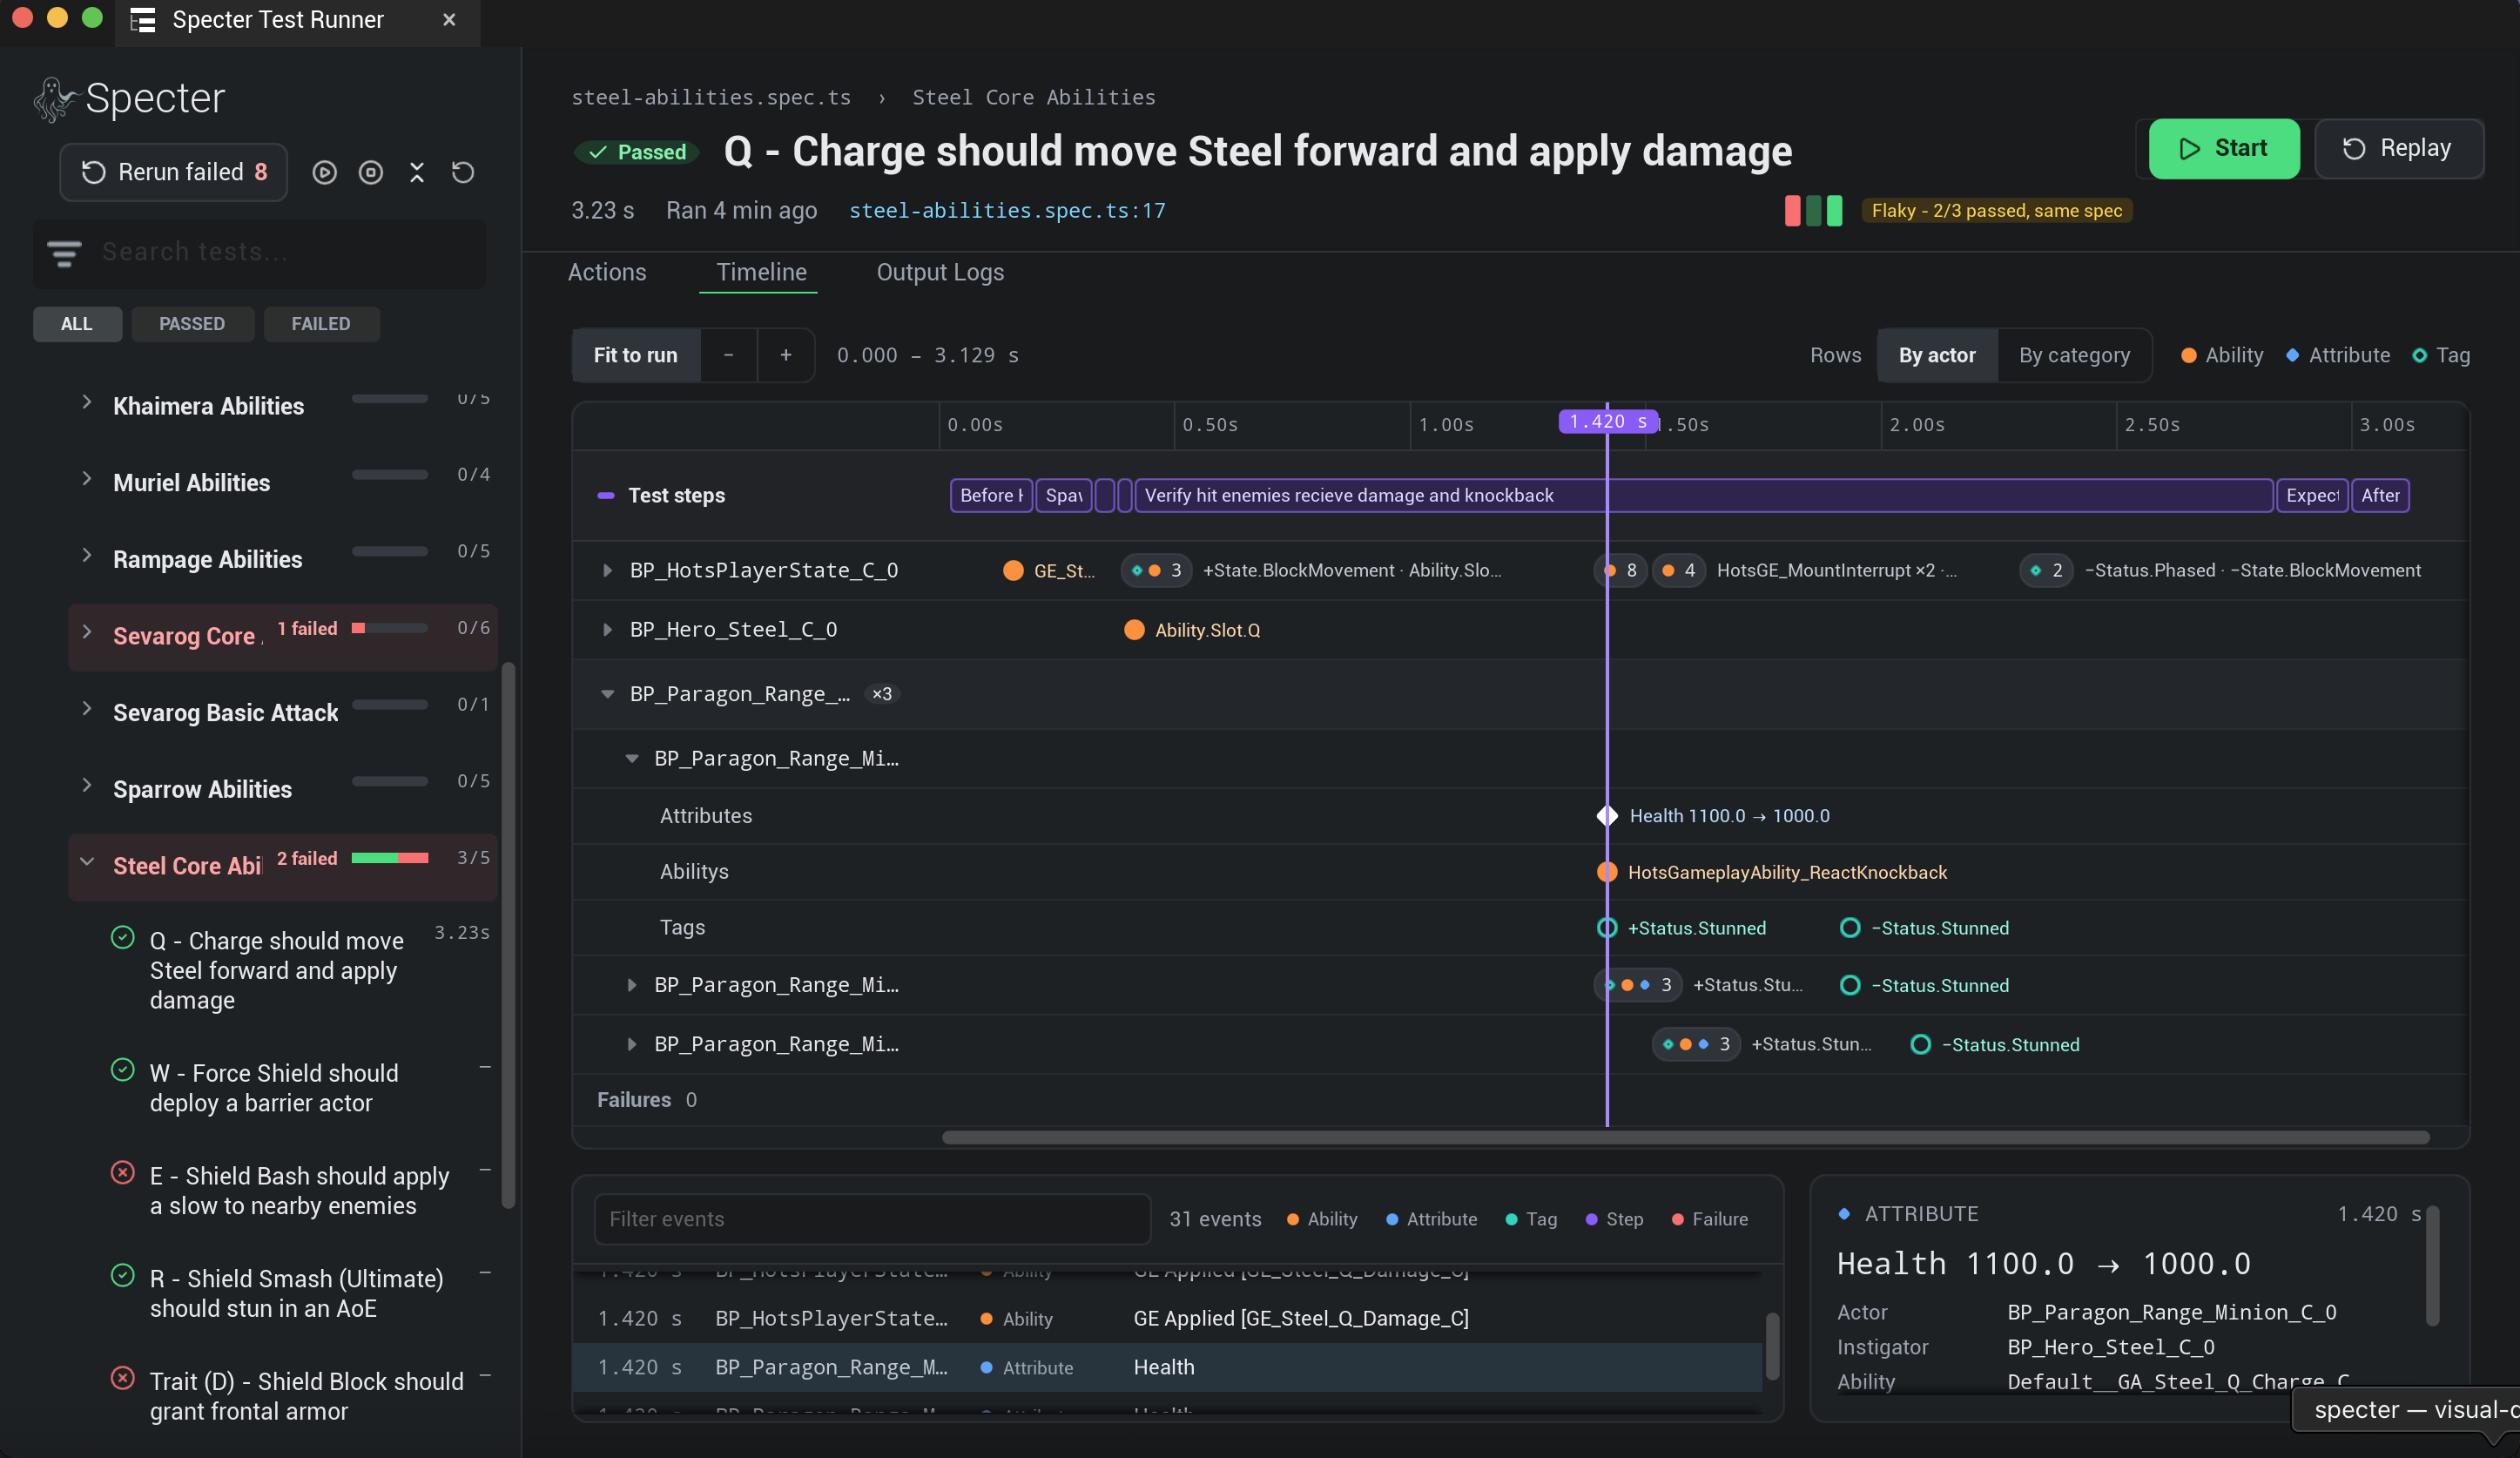Click the collapse all icon in sidebar toolbar
The width and height of the screenshot is (2520, 1458).
tap(417, 172)
